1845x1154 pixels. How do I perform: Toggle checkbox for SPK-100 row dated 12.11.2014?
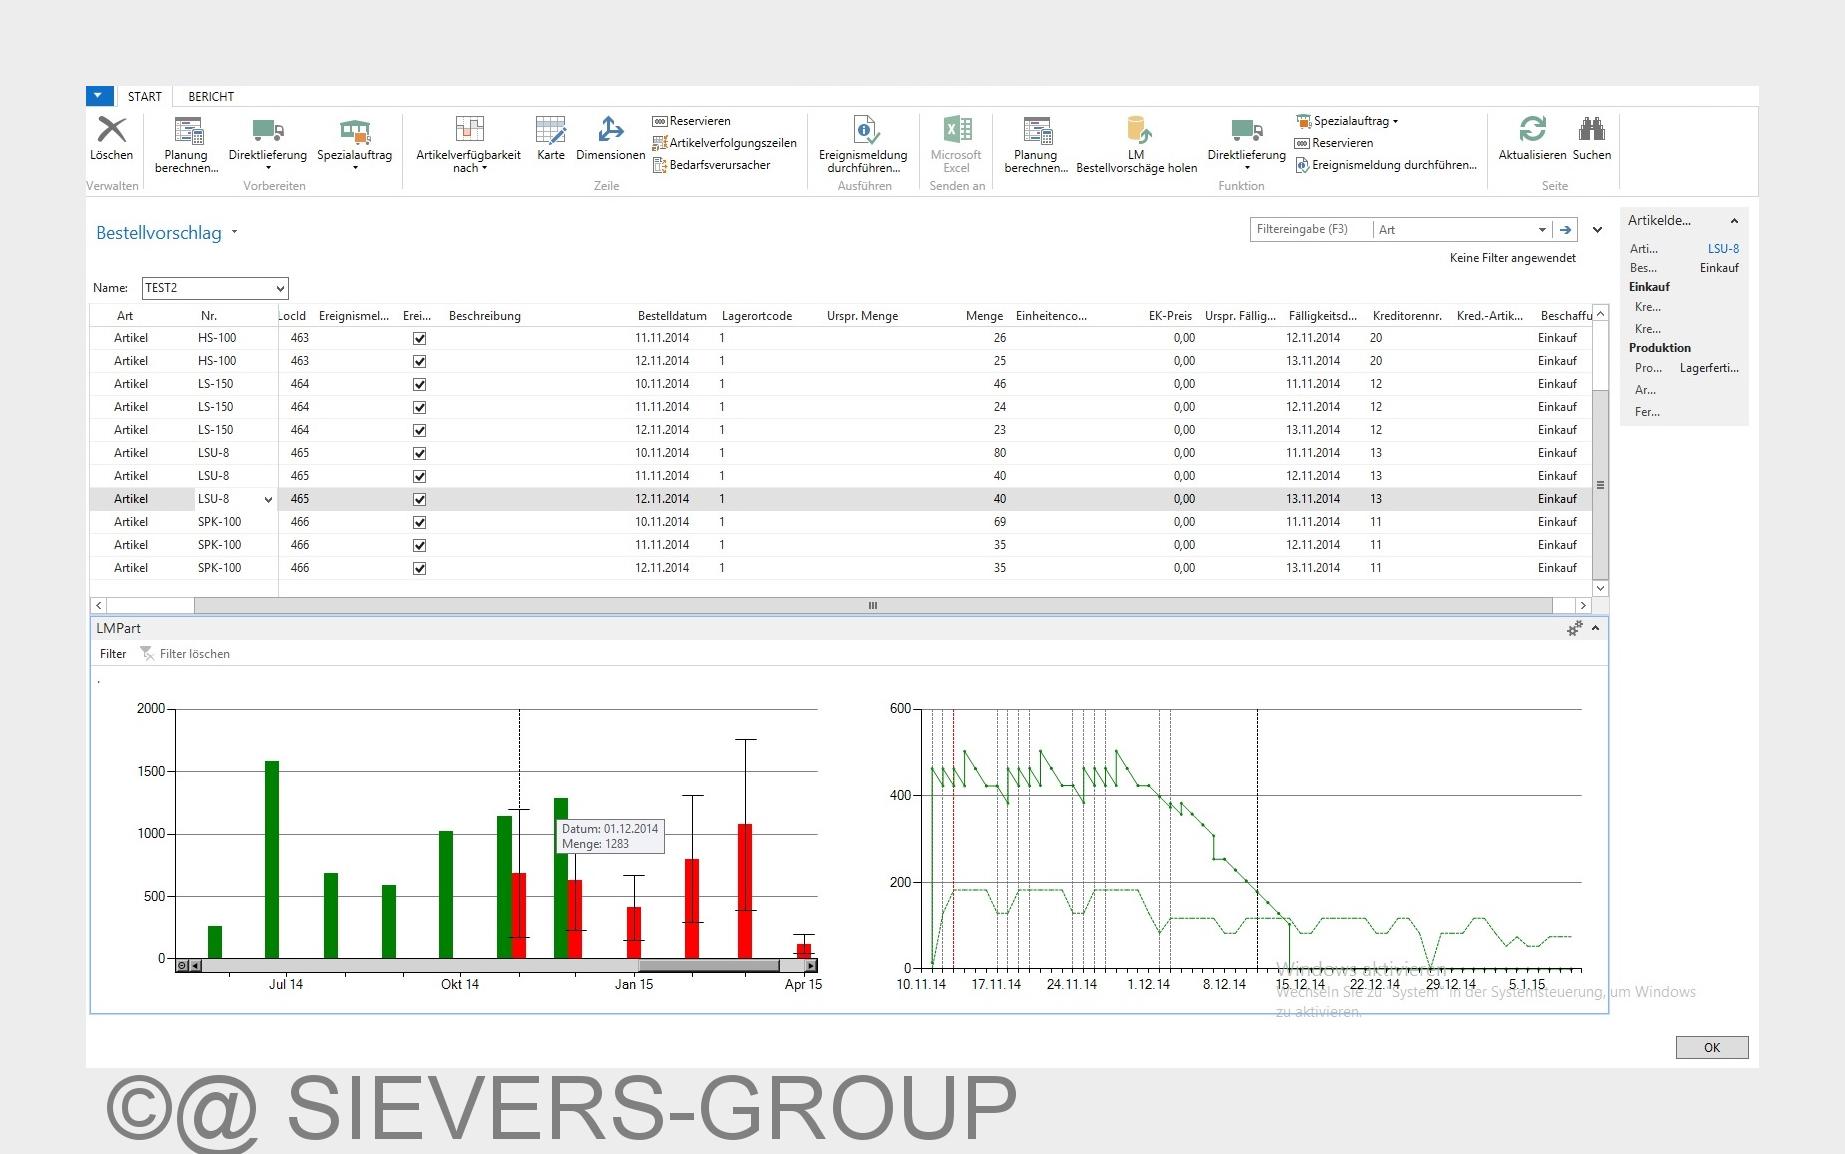click(x=420, y=568)
